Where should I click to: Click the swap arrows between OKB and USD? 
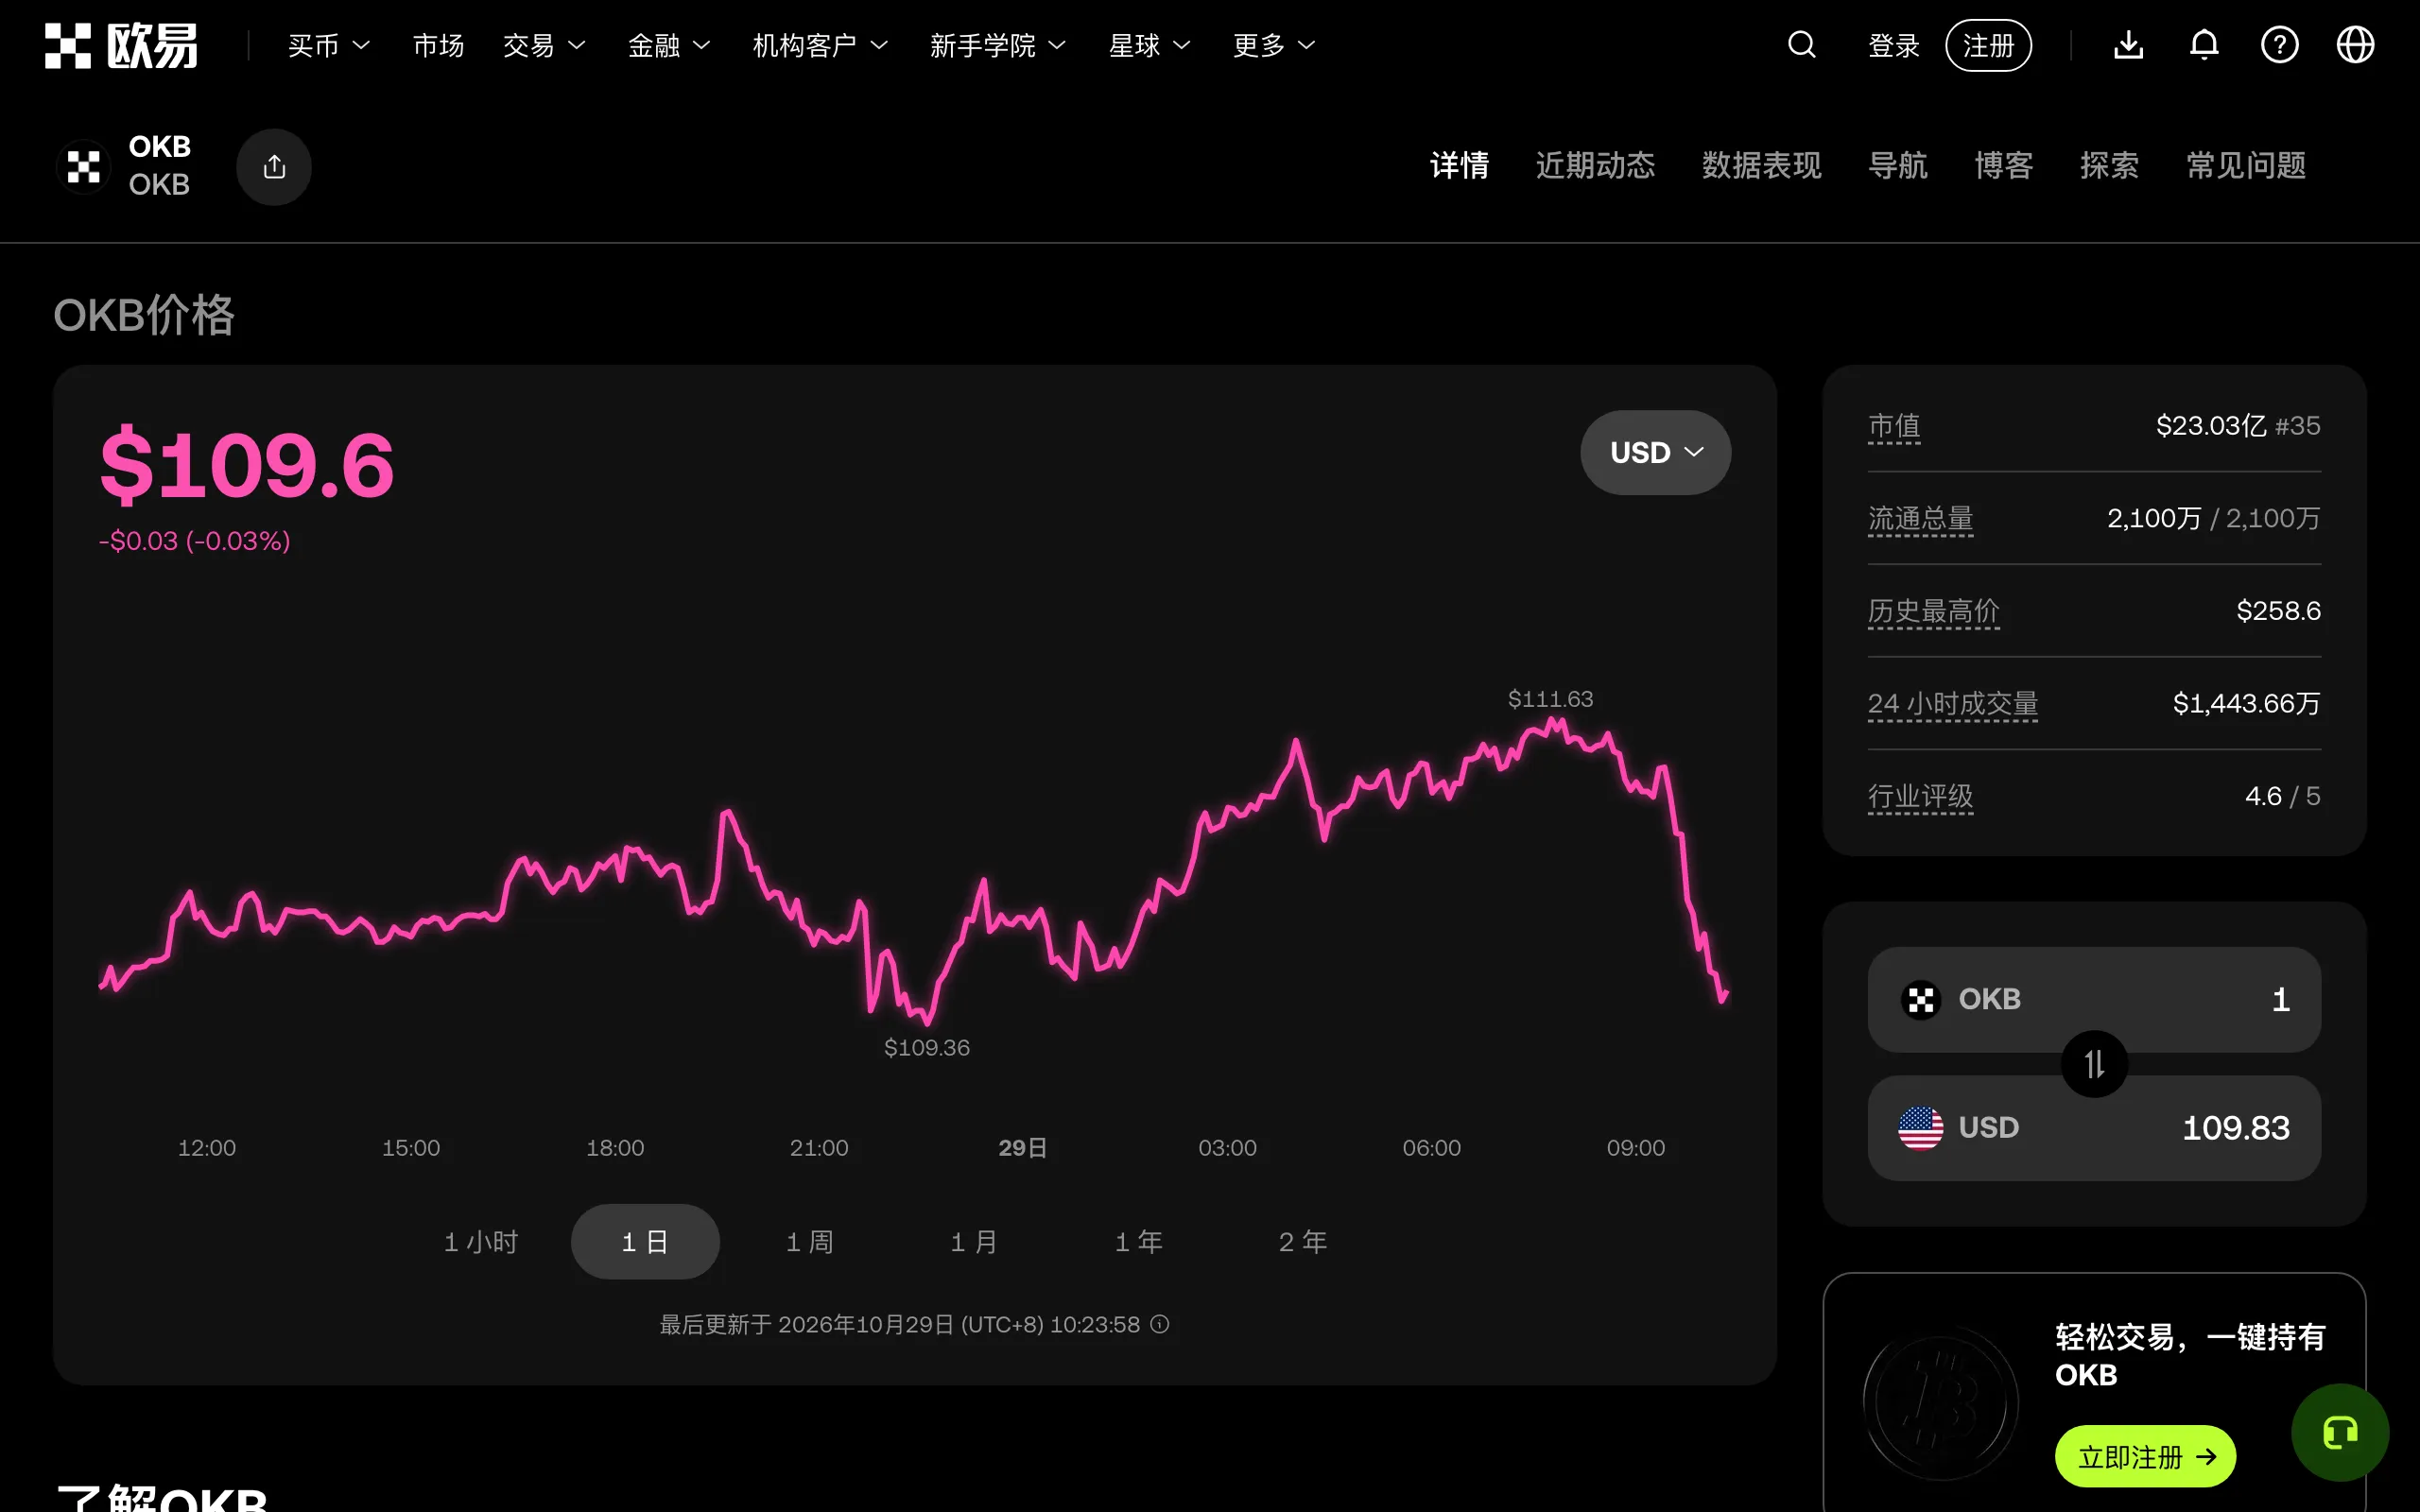point(2094,1064)
